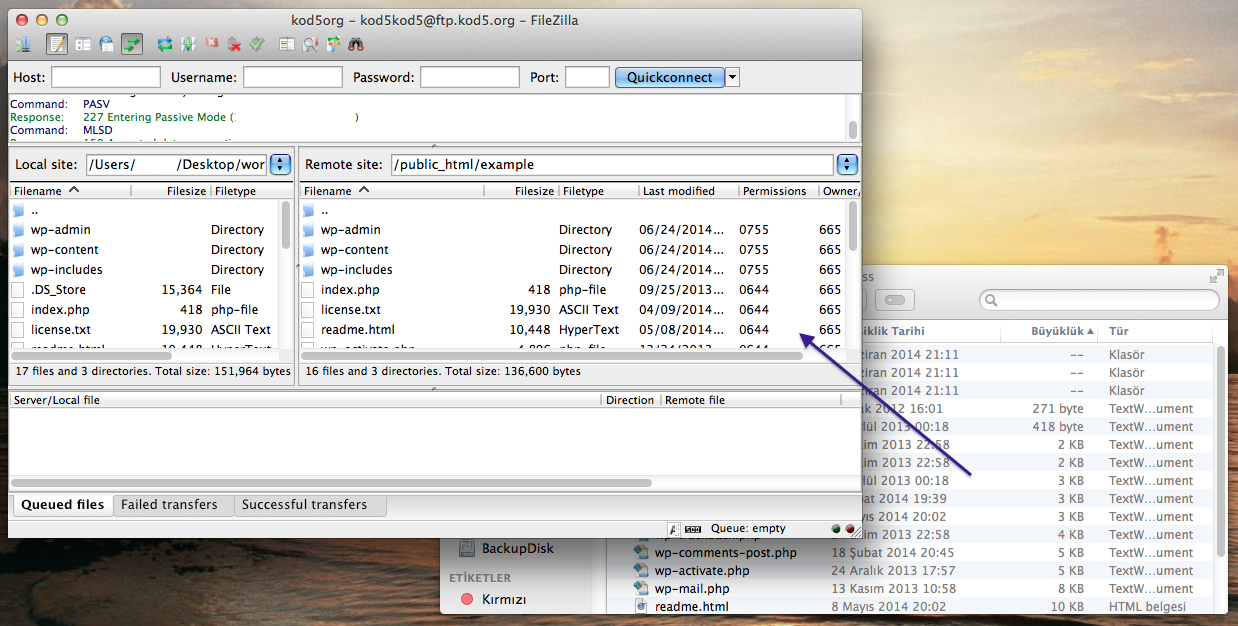Toggle synchronized browsing icon
1238x626 pixels.
[333, 44]
